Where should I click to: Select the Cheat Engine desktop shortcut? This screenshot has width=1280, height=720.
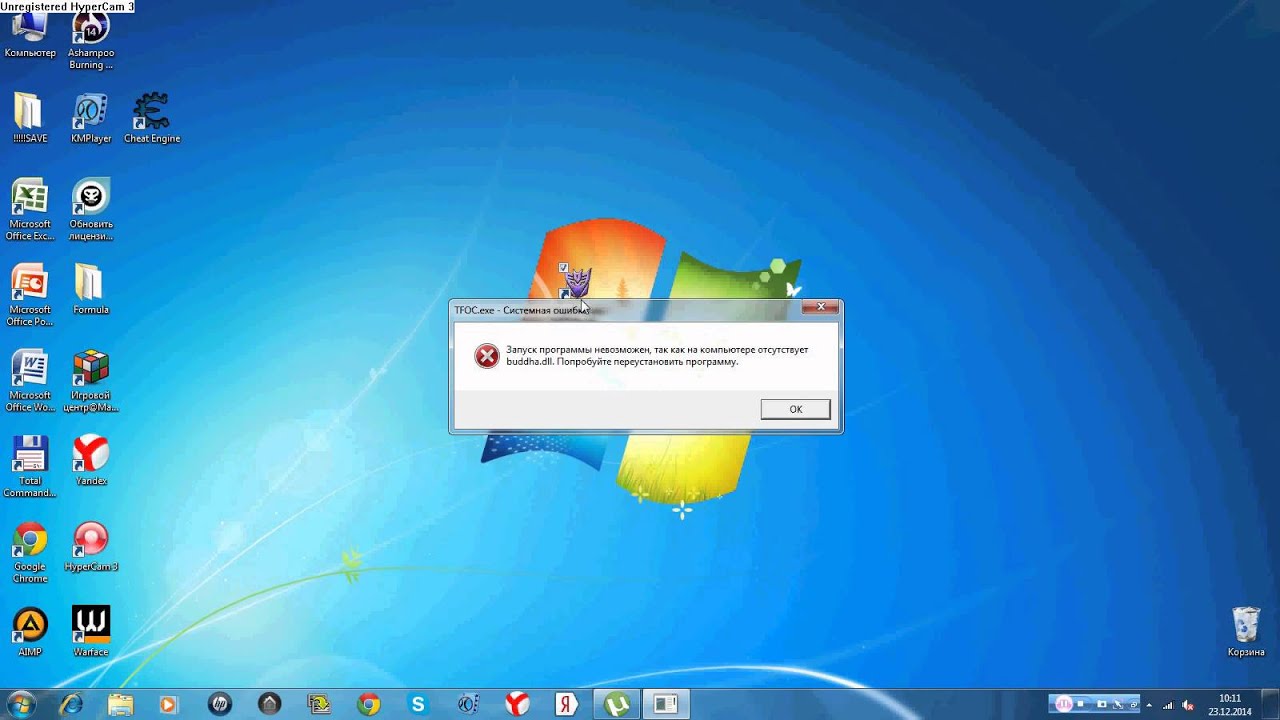click(152, 119)
